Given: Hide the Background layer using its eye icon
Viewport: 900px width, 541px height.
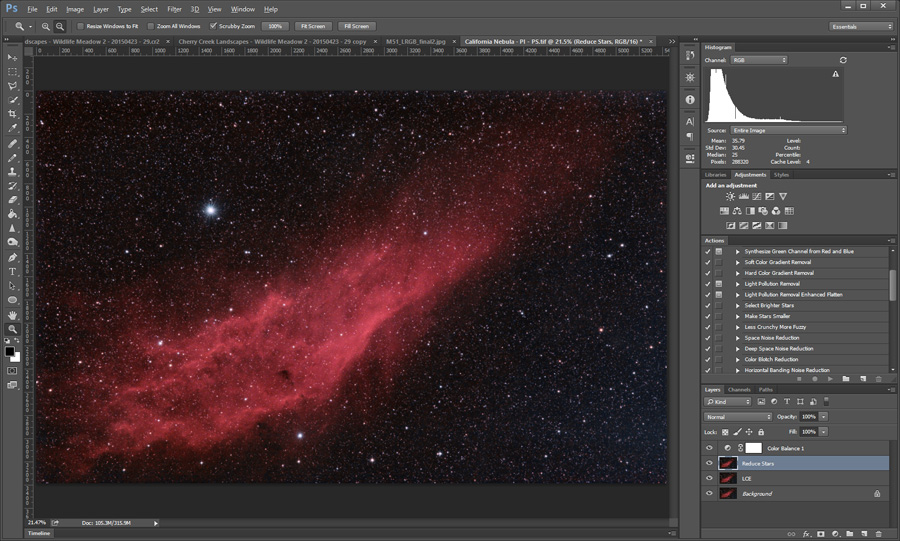Looking at the screenshot, I should coord(710,494).
